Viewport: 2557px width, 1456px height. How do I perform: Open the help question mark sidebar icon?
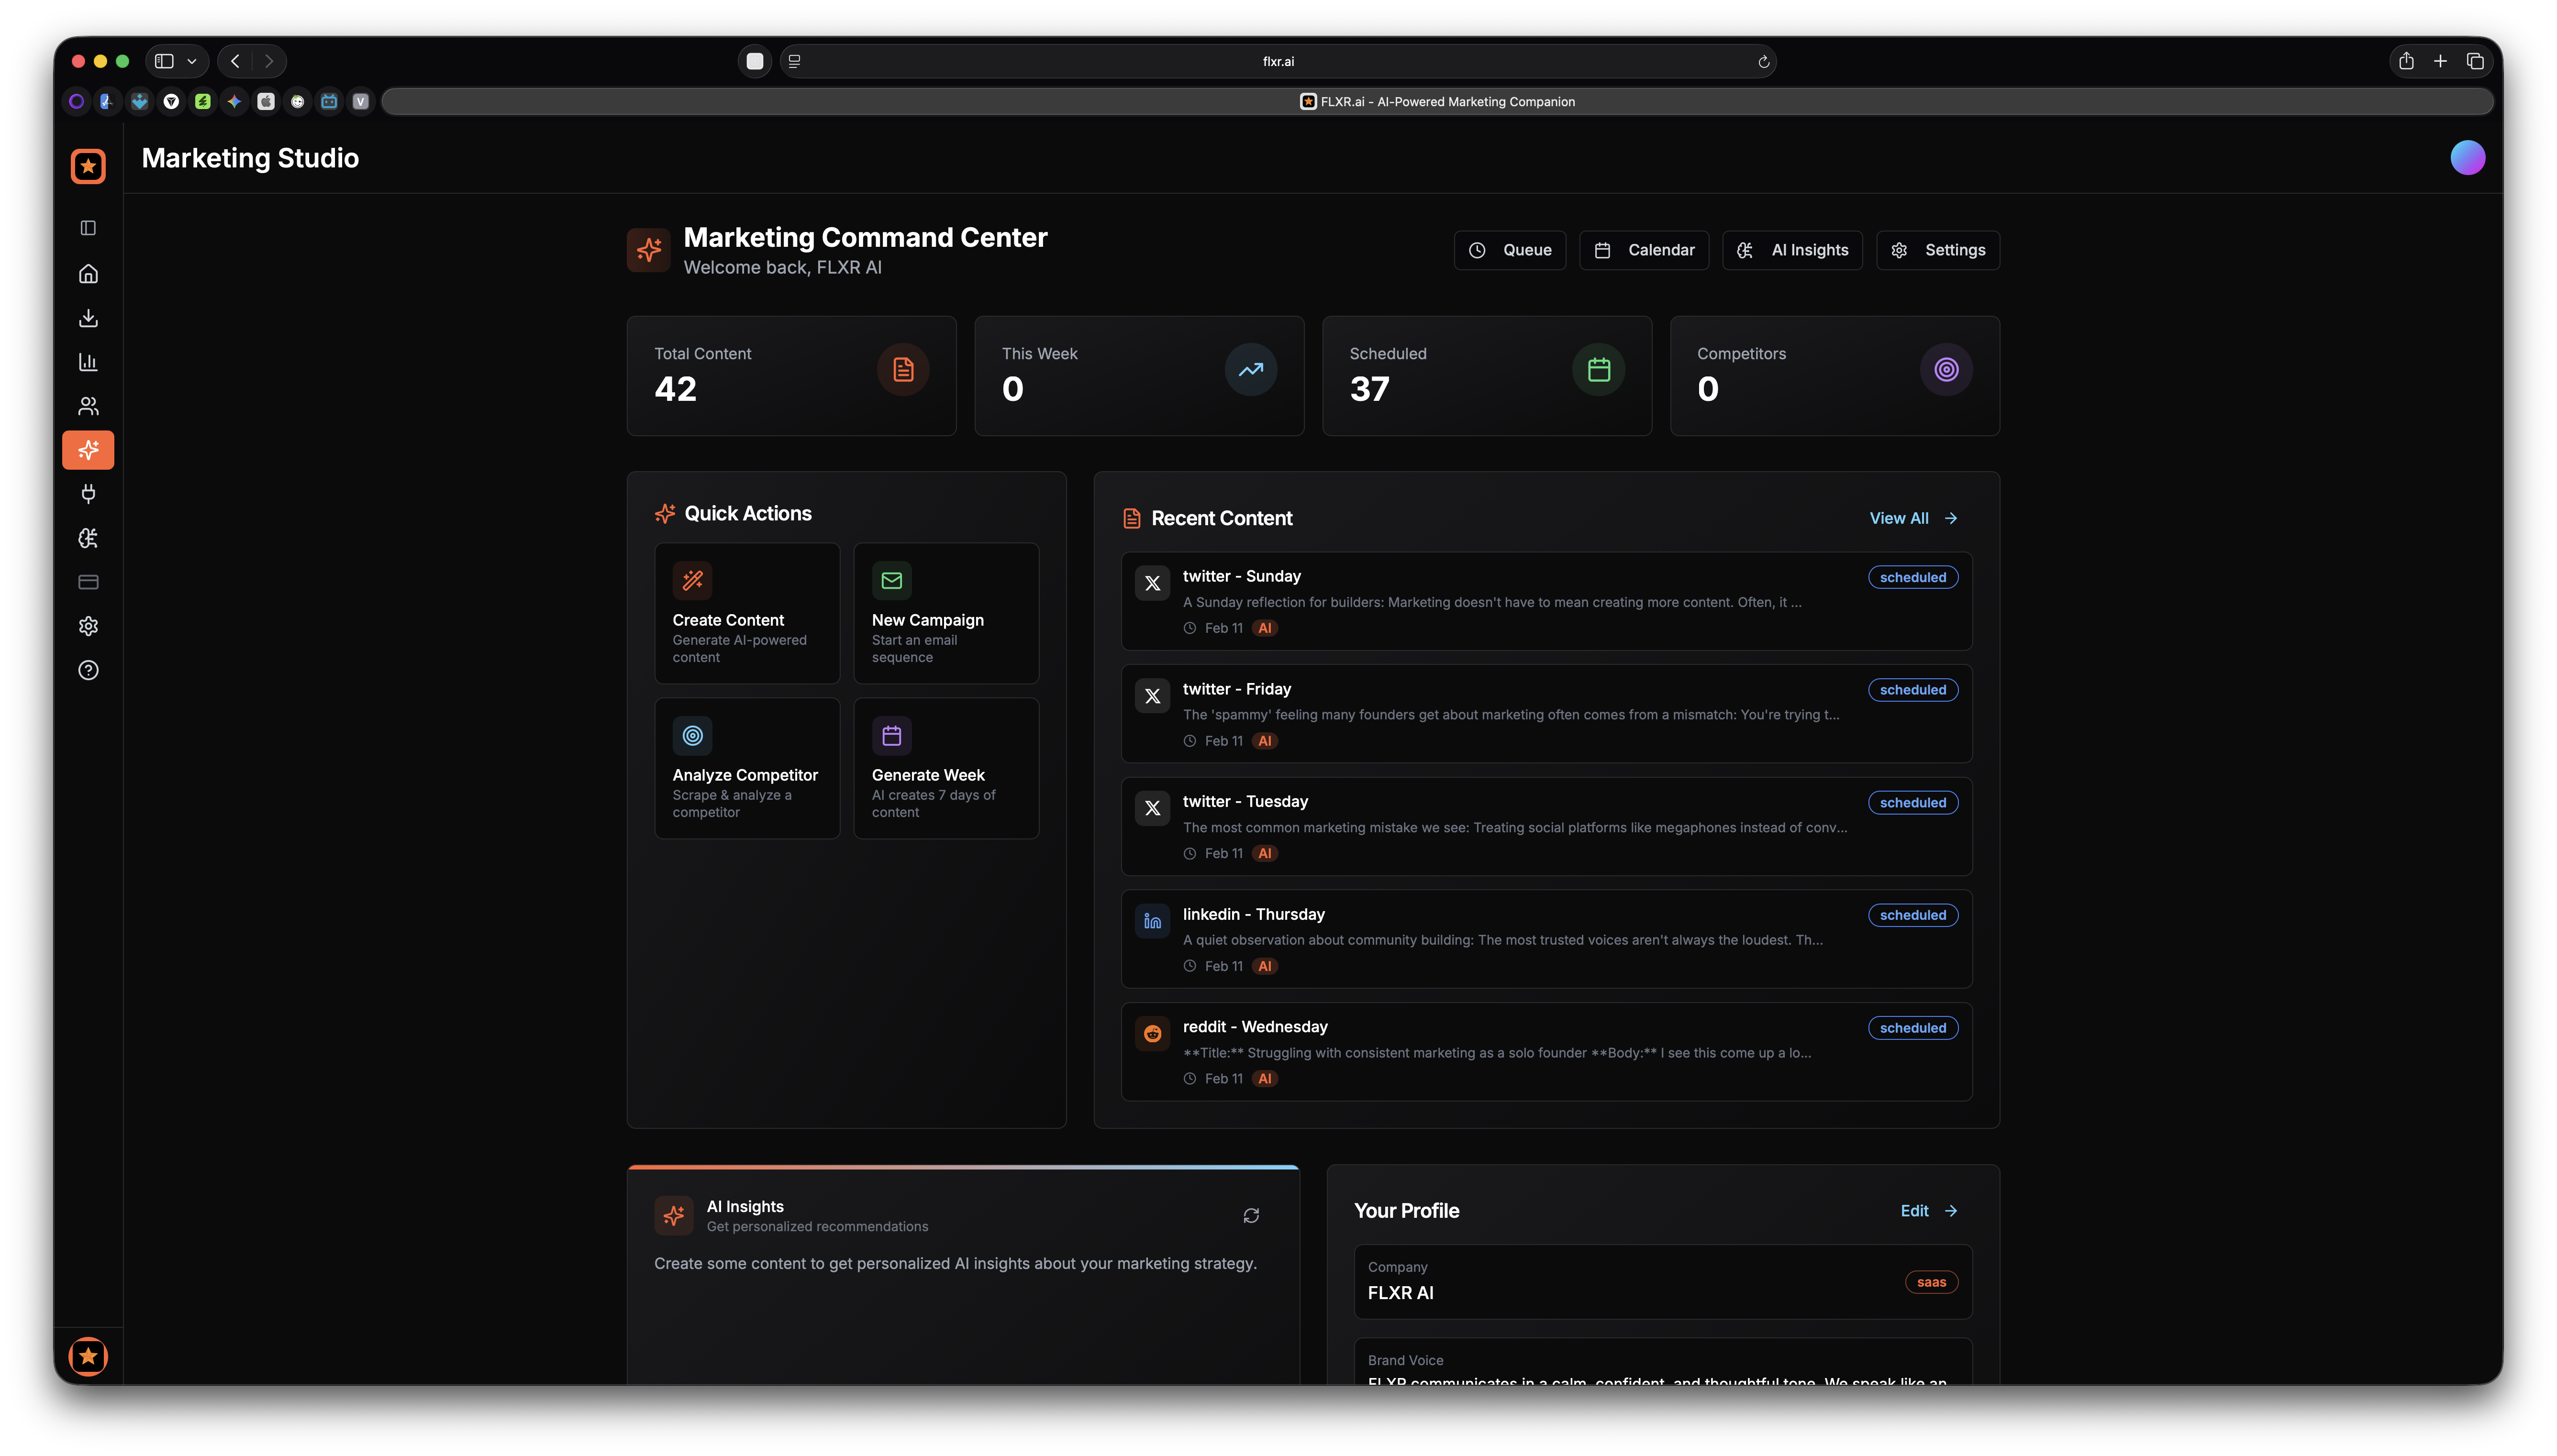click(88, 670)
